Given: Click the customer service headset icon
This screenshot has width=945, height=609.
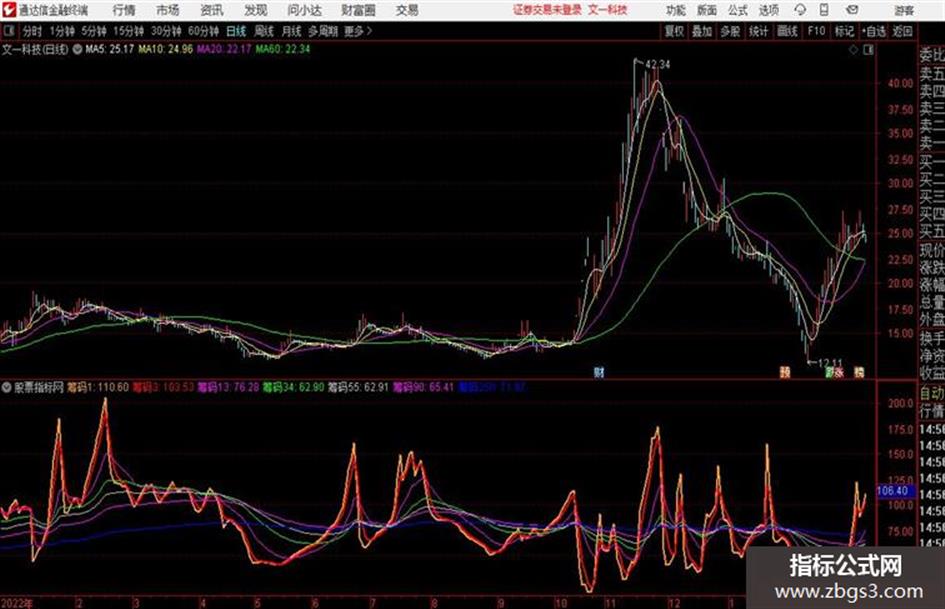Looking at the screenshot, I should click(x=800, y=10).
